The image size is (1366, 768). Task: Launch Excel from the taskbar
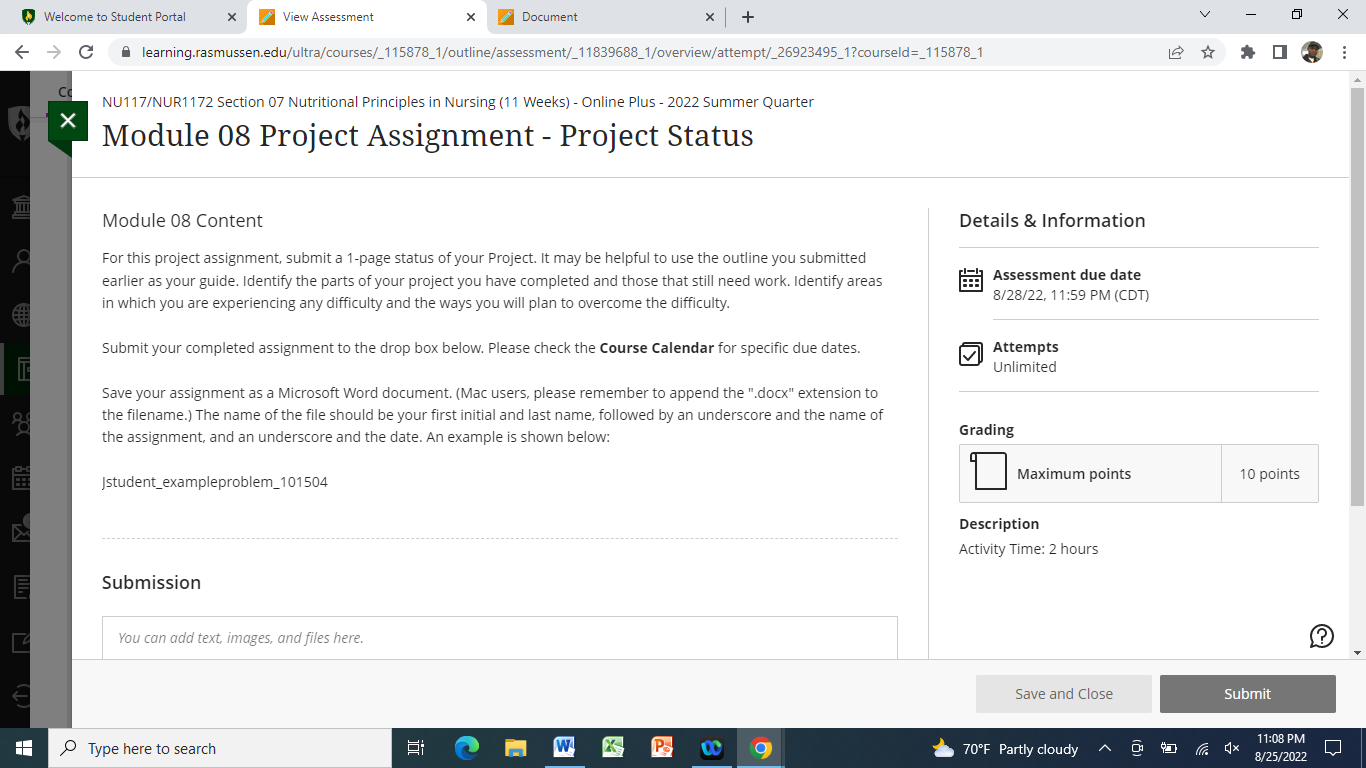click(613, 748)
